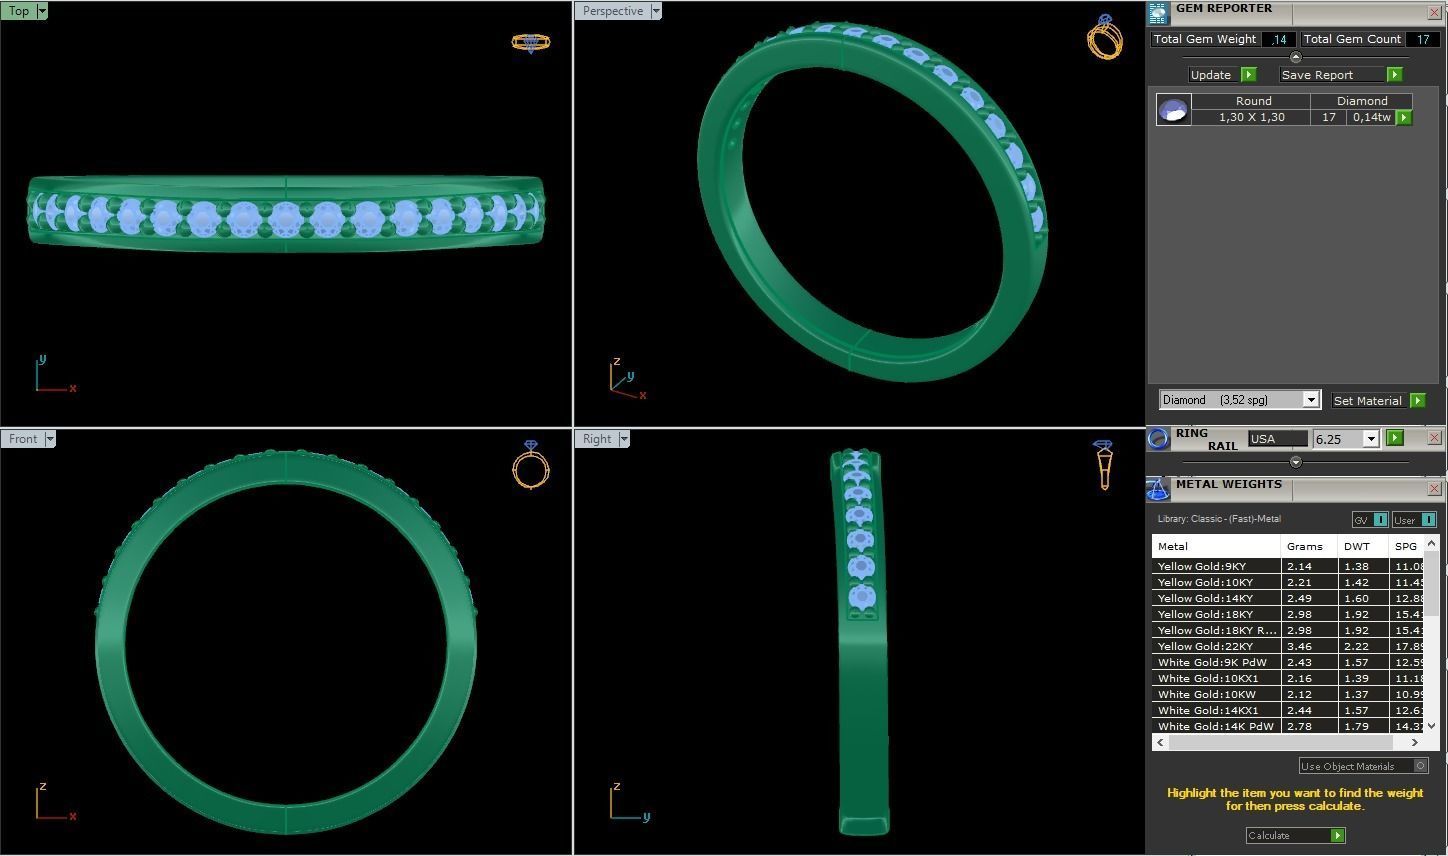Click the DWT column header
This screenshot has width=1448, height=856.
pos(1362,546)
